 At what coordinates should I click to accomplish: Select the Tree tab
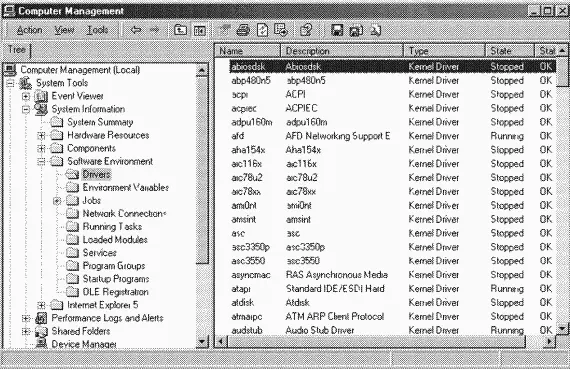[x=17, y=50]
